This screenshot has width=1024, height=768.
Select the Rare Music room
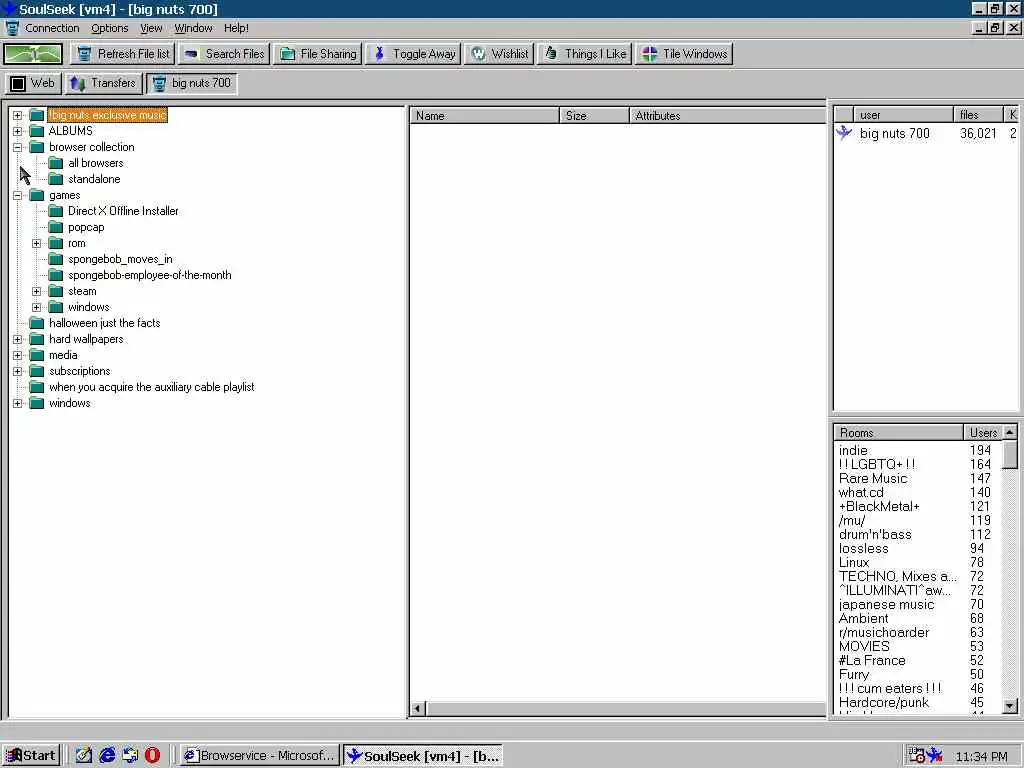(873, 479)
